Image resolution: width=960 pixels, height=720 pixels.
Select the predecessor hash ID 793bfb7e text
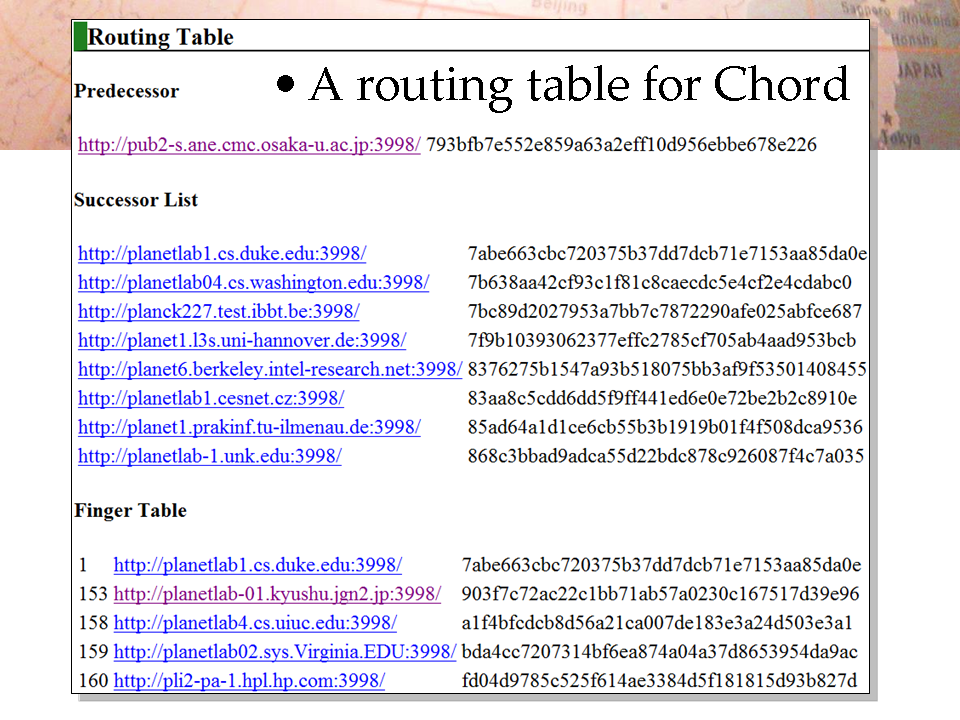point(621,145)
